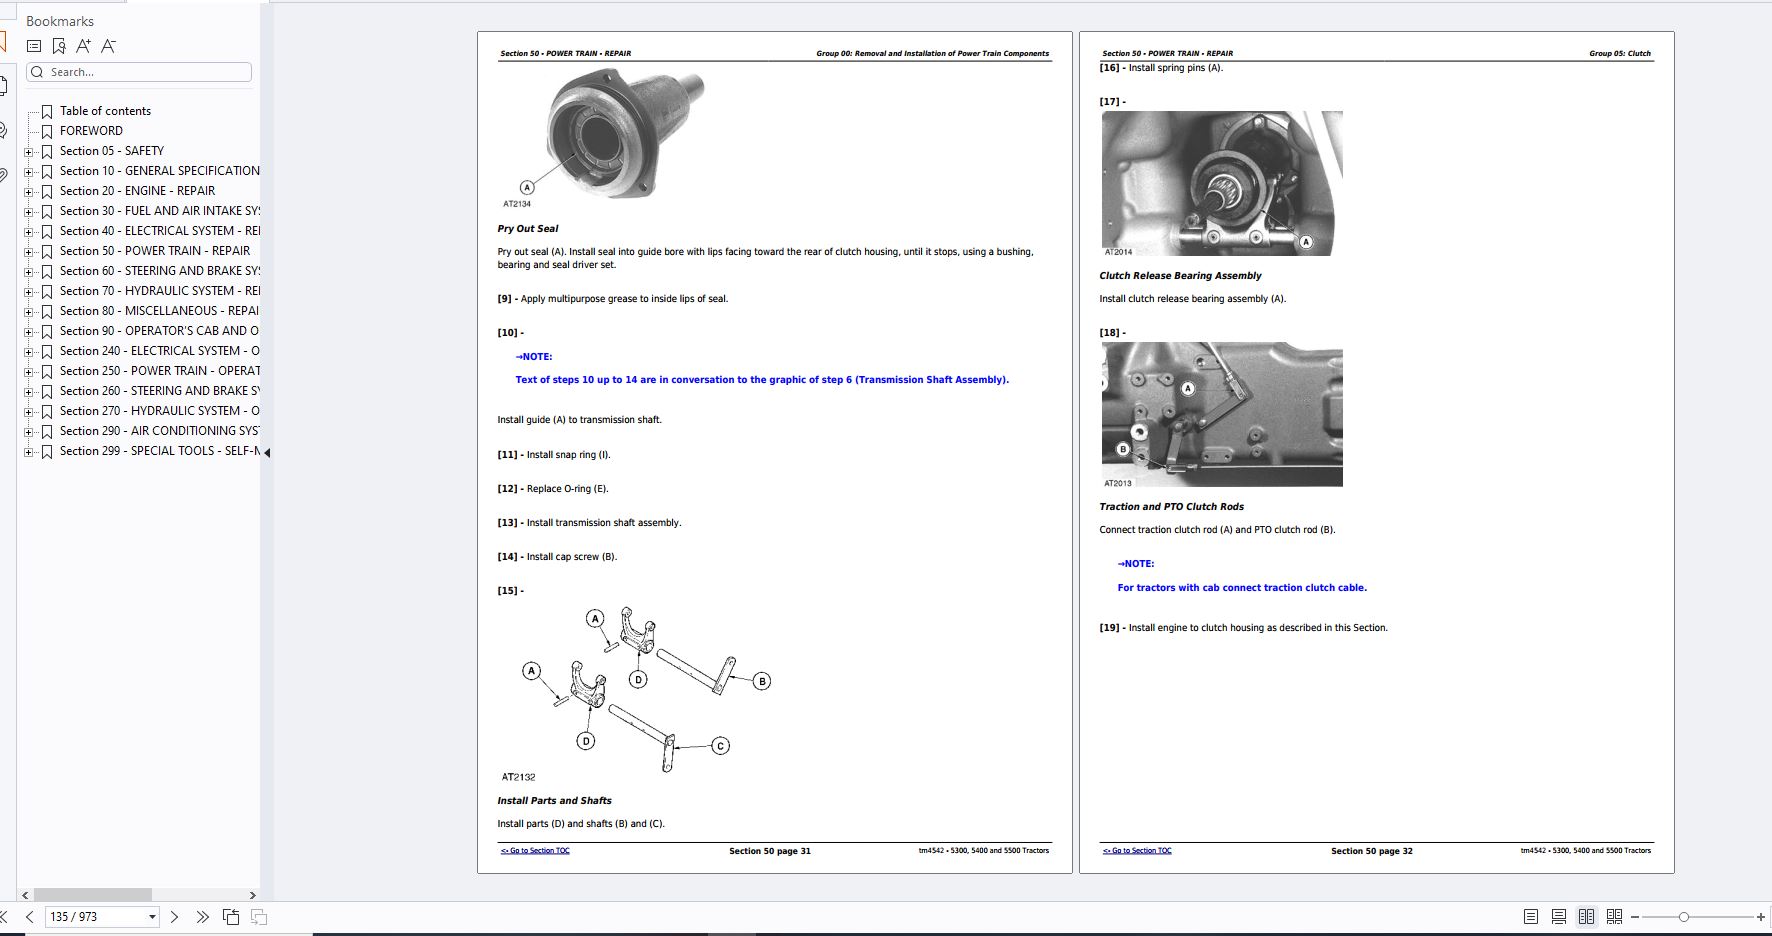The width and height of the screenshot is (1772, 936).
Task: Expand the Section 20 - ENGINE bookmark
Action: click(29, 192)
